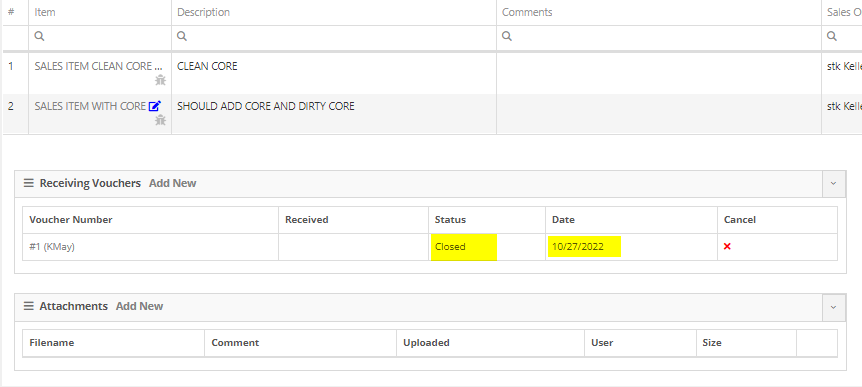Click row number 1 cell
The width and height of the screenshot is (862, 387).
[x=15, y=73]
